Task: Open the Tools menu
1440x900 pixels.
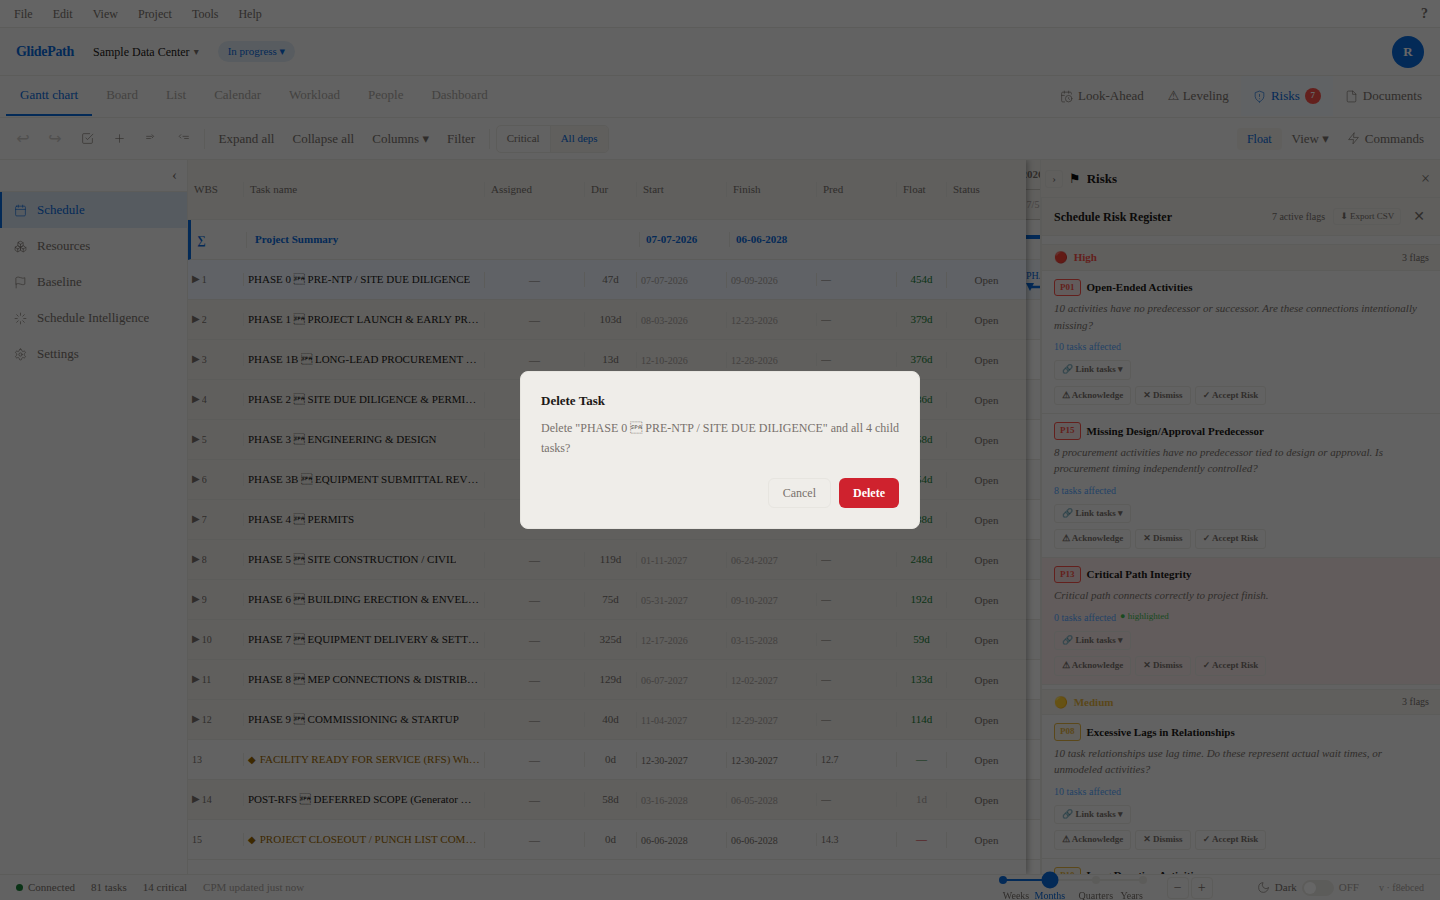Action: (x=205, y=14)
